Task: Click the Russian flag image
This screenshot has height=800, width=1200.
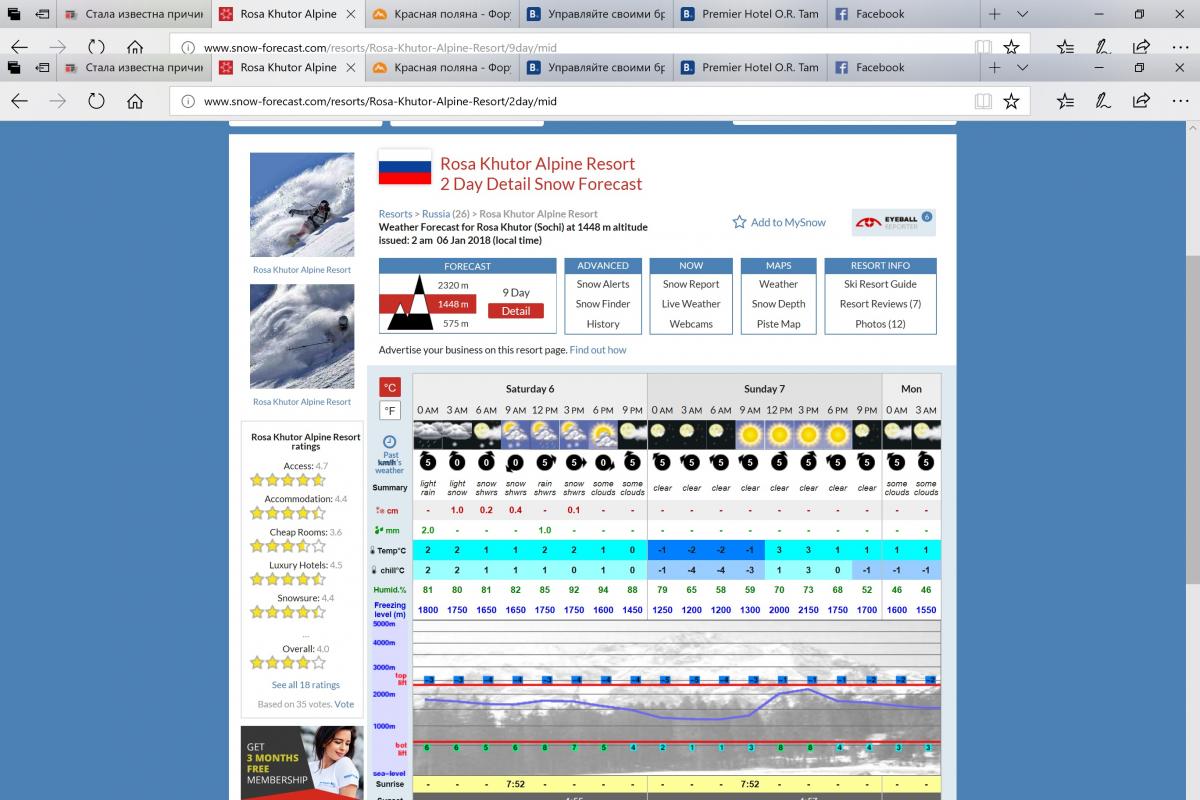Action: [405, 167]
